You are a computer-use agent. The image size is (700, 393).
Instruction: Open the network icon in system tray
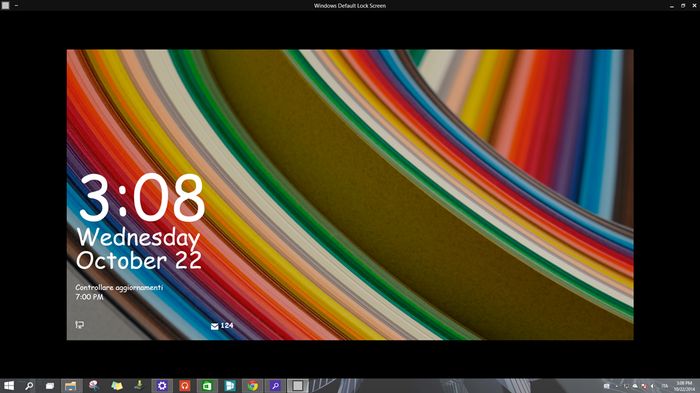[x=626, y=386]
